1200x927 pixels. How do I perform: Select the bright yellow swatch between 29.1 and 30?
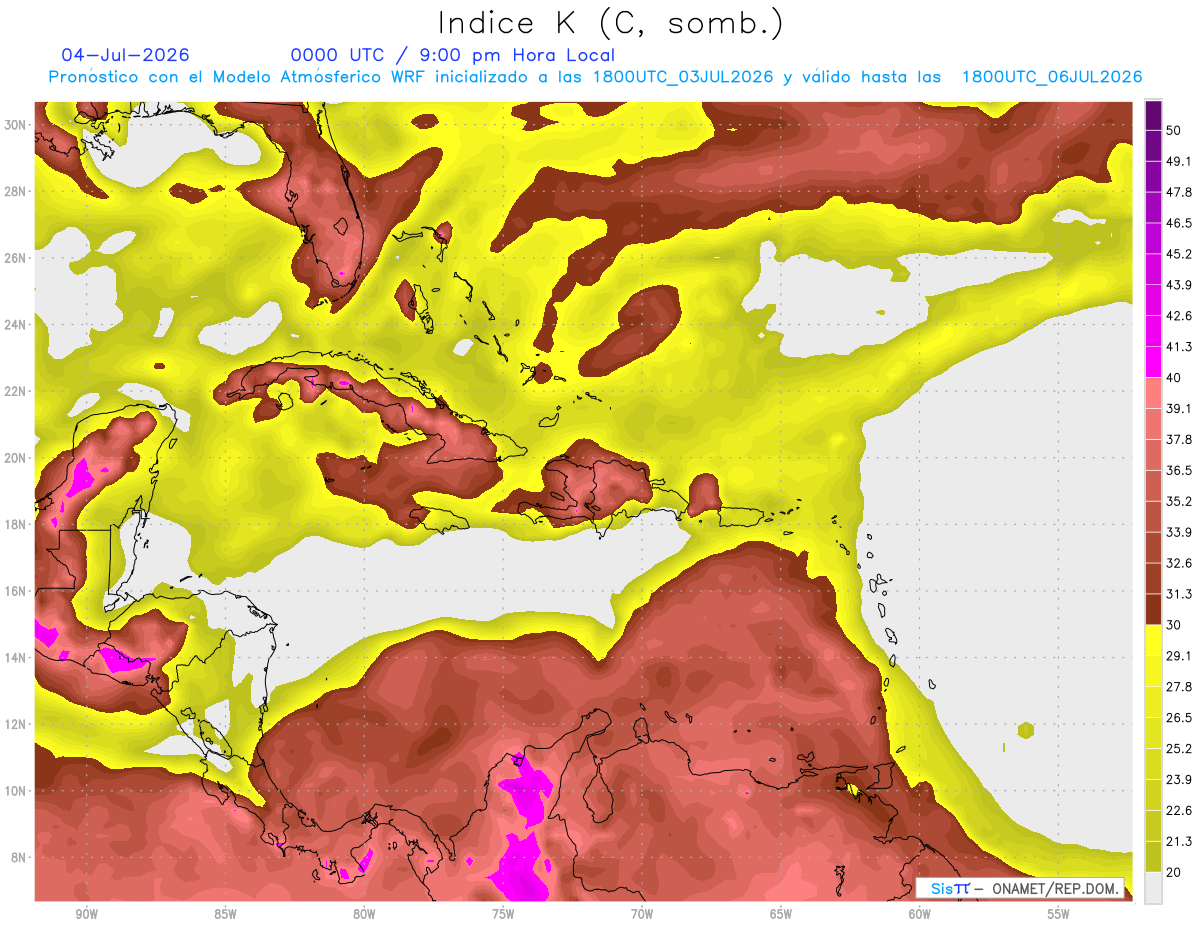coord(1153,640)
